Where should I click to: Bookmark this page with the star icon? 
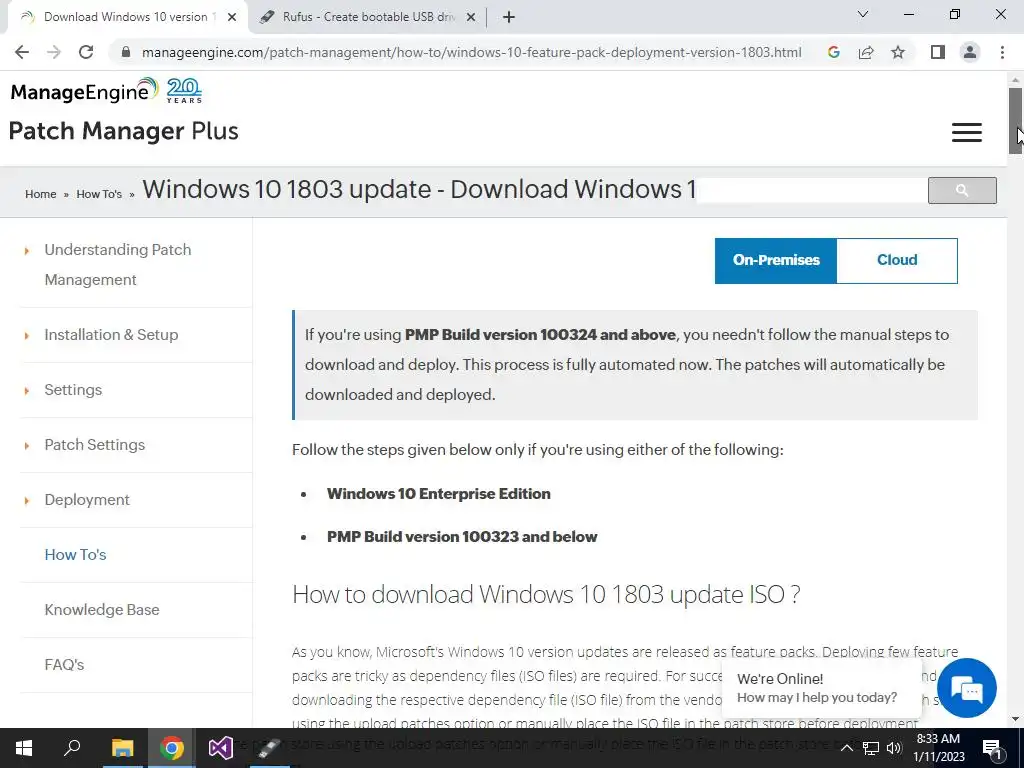[x=898, y=52]
